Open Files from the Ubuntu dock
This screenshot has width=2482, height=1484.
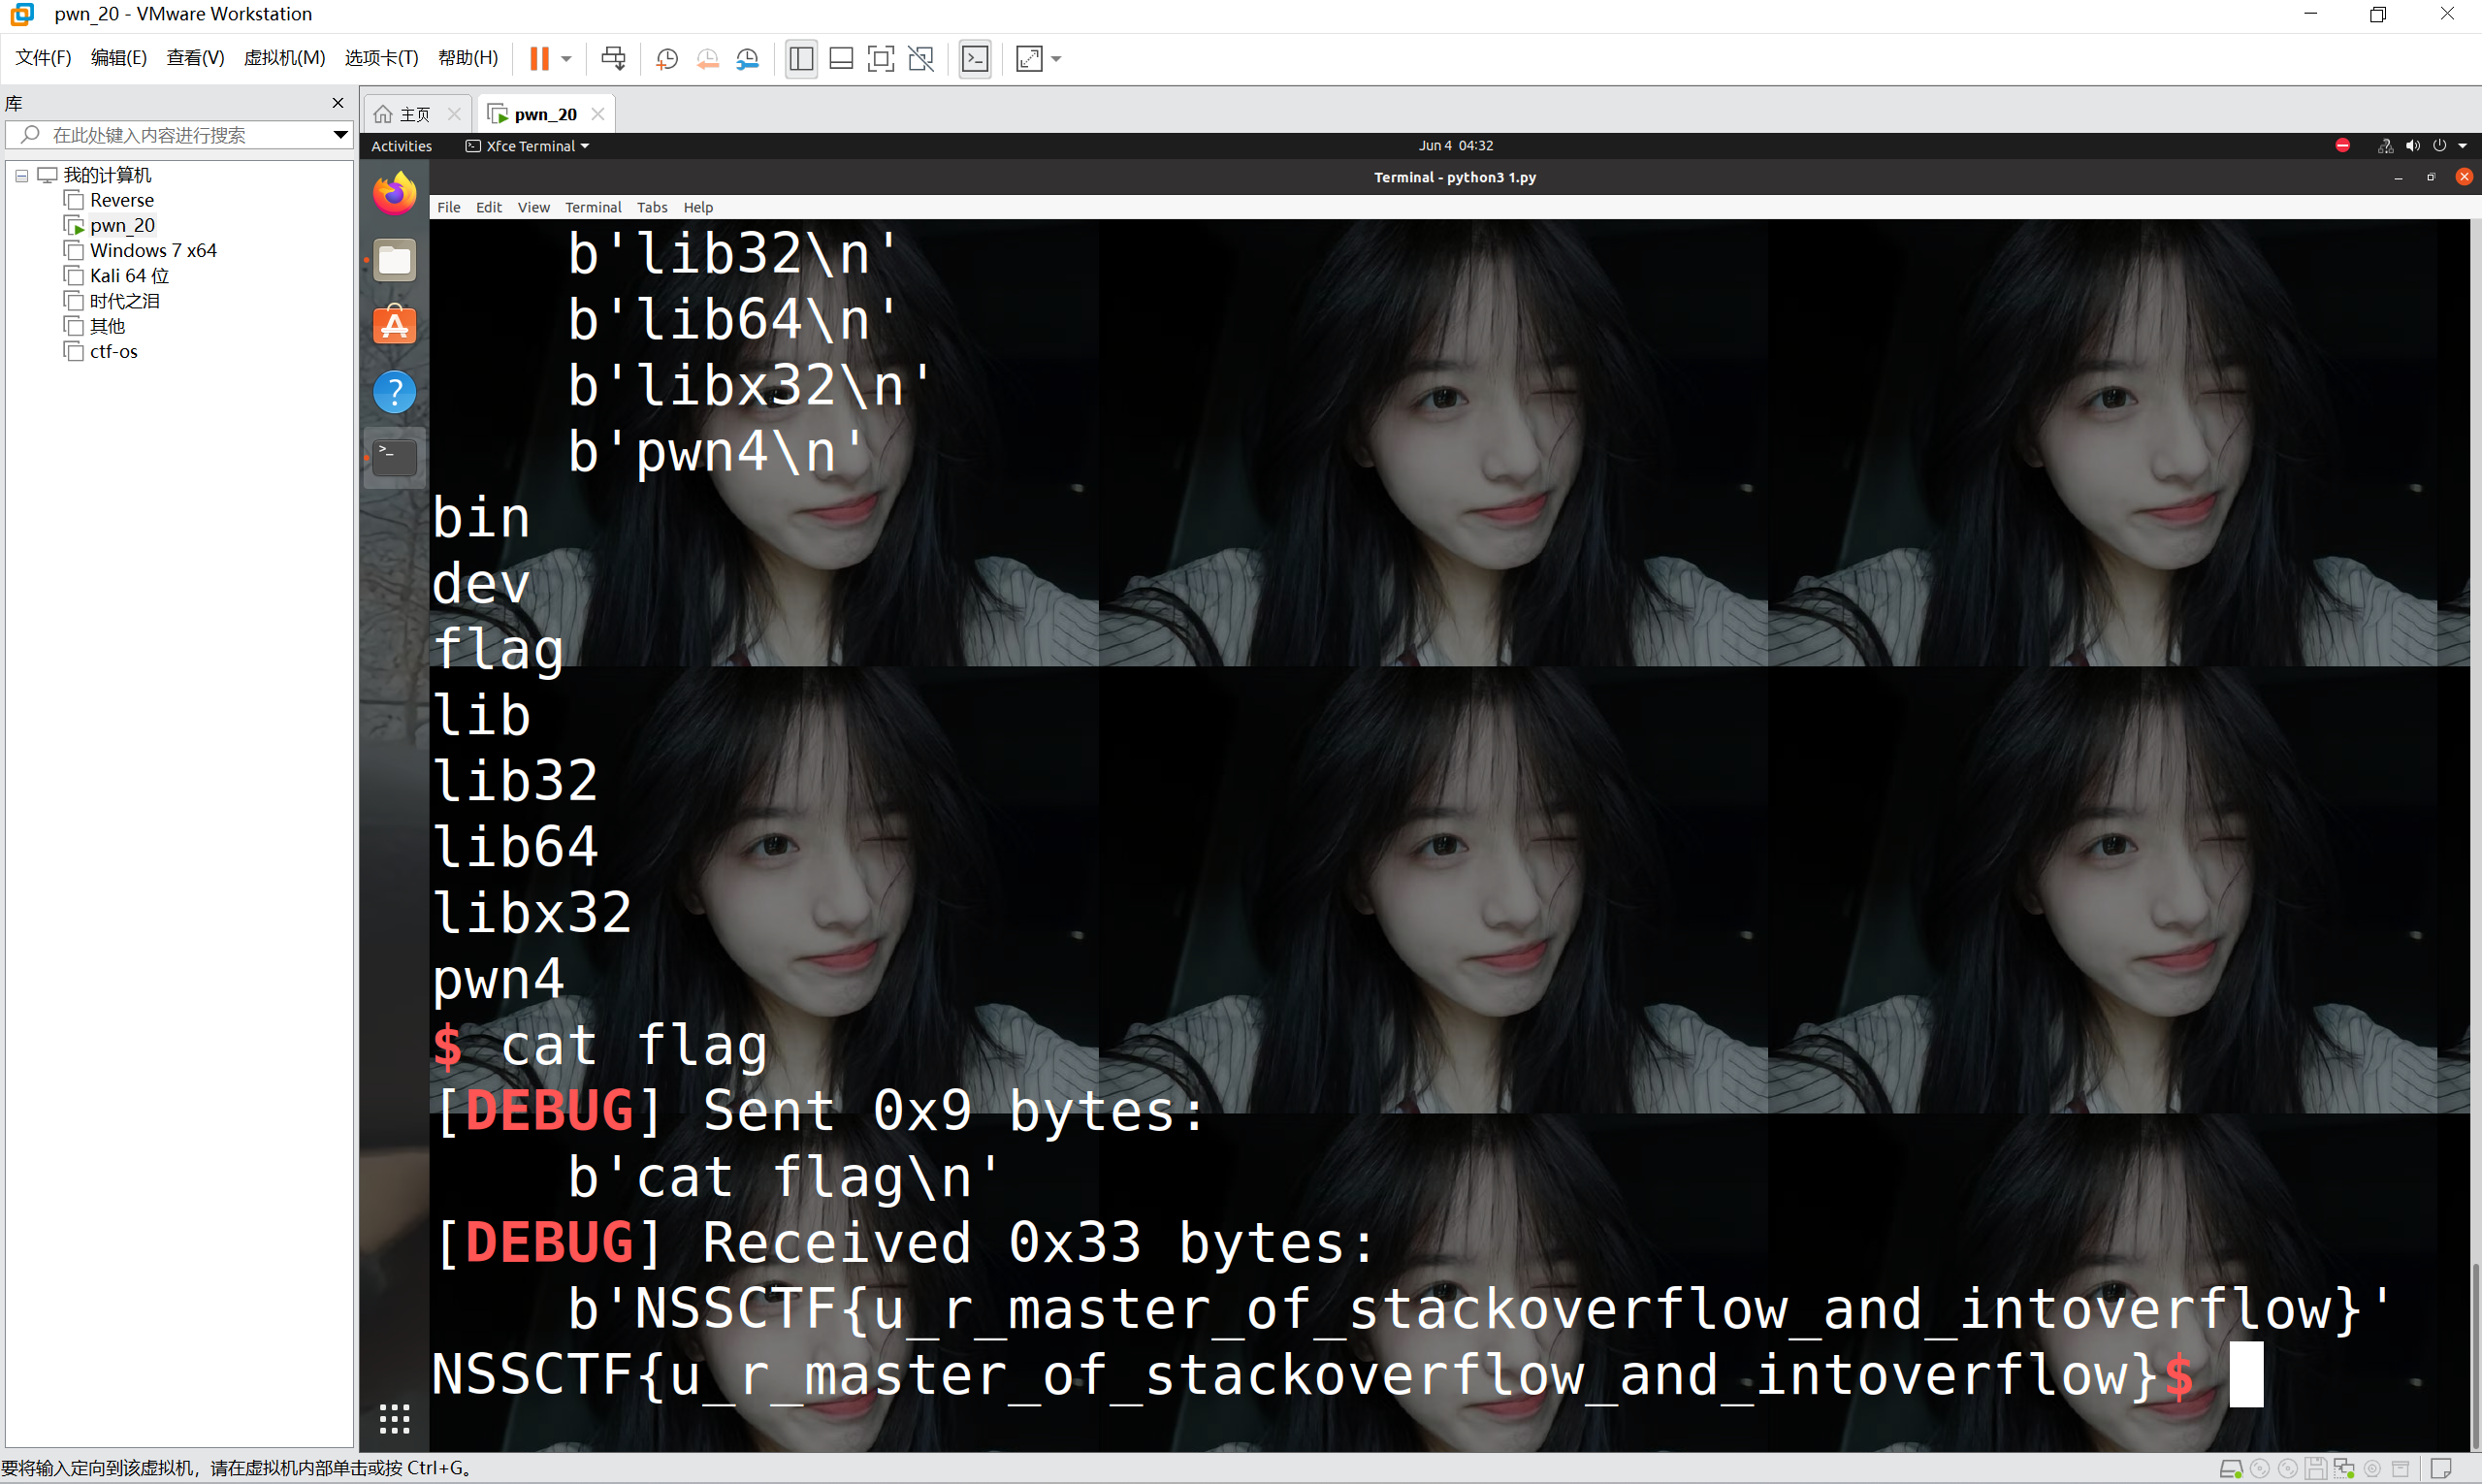[395, 260]
